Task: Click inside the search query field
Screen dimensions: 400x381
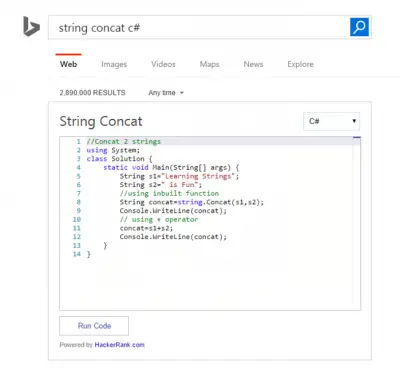Action: click(199, 27)
